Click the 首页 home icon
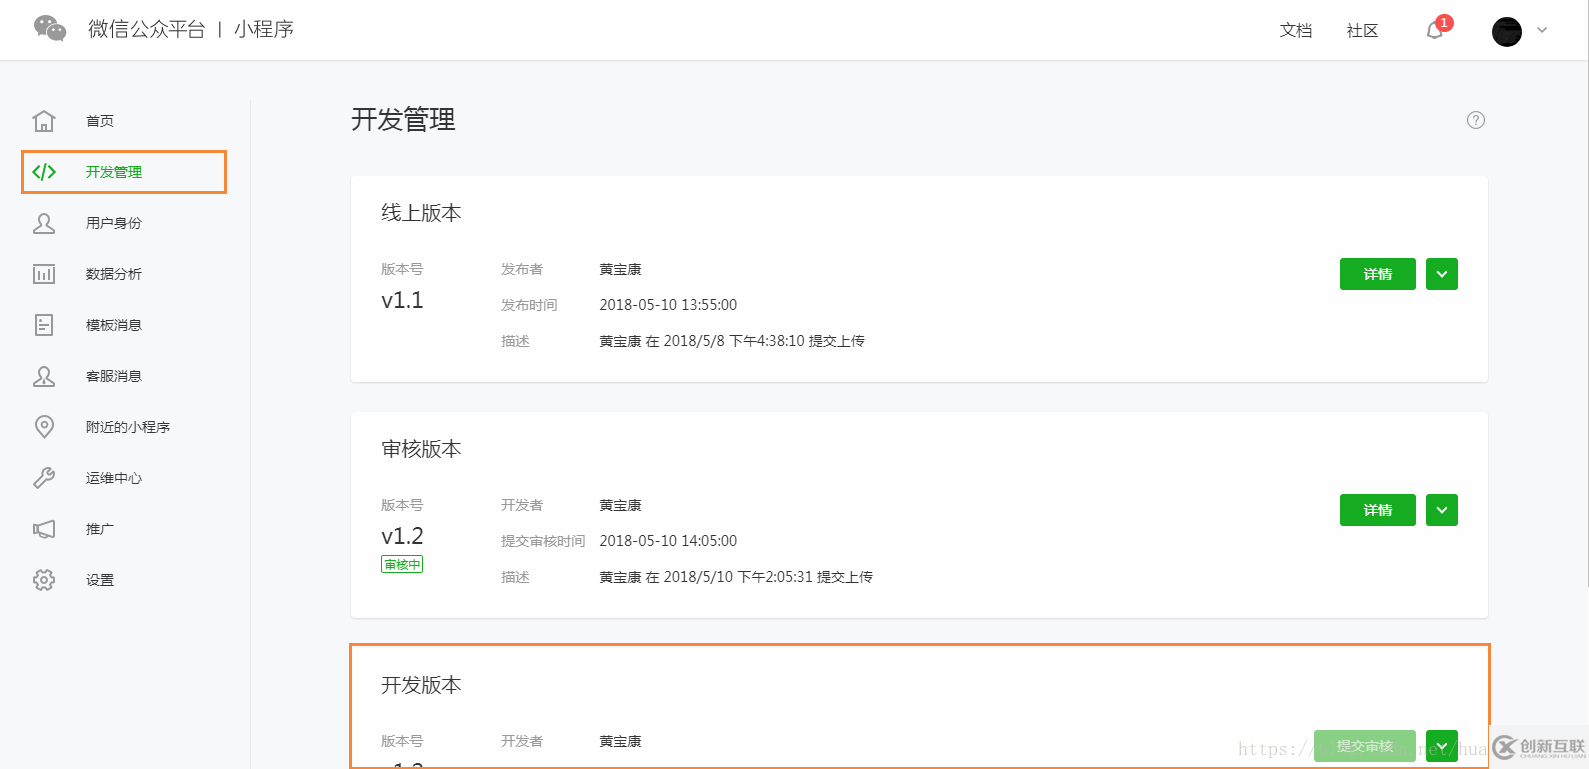This screenshot has width=1589, height=769. [x=44, y=121]
